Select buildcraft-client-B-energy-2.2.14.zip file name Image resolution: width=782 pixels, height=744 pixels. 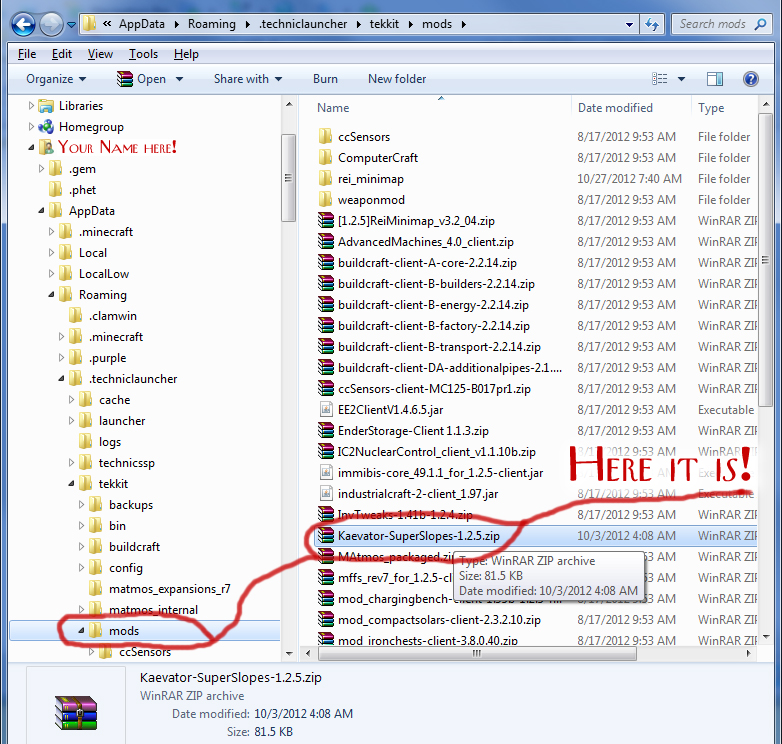tap(433, 305)
